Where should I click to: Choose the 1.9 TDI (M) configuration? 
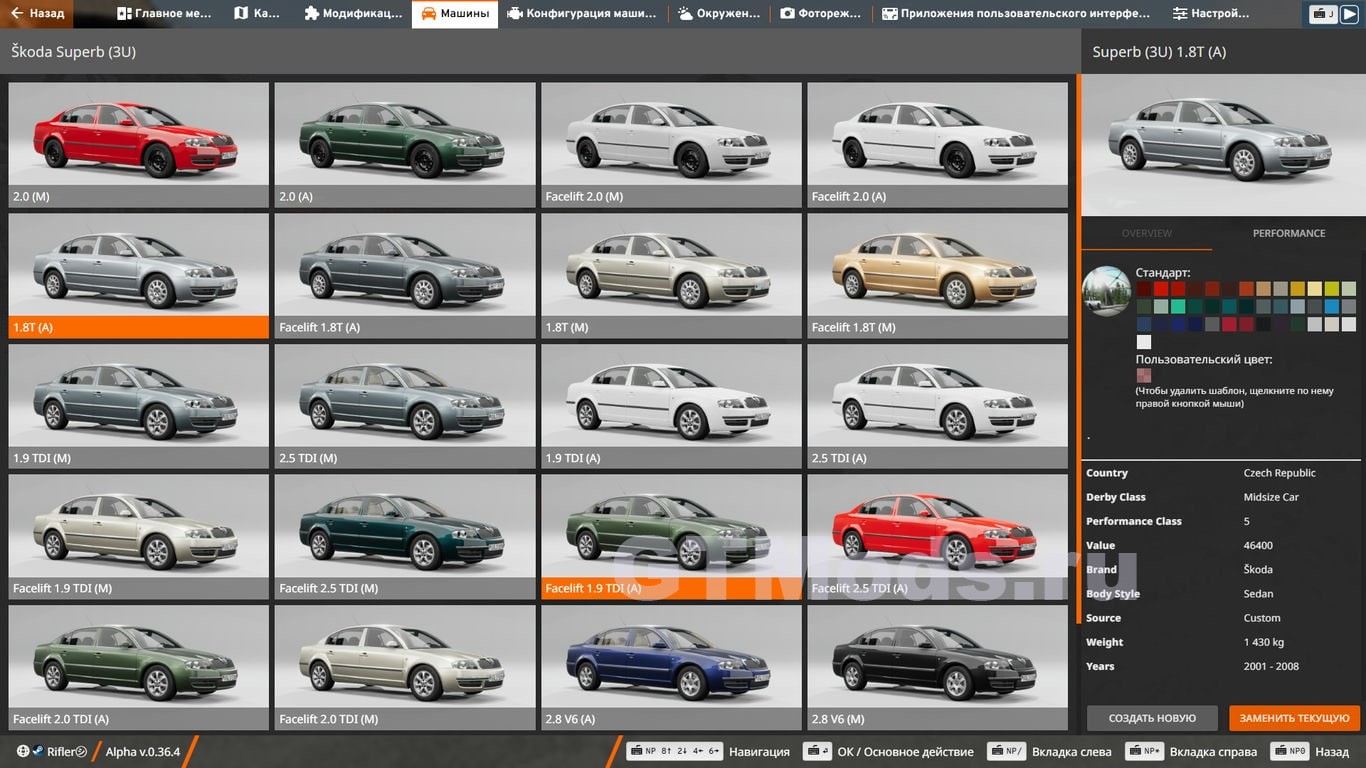point(139,406)
